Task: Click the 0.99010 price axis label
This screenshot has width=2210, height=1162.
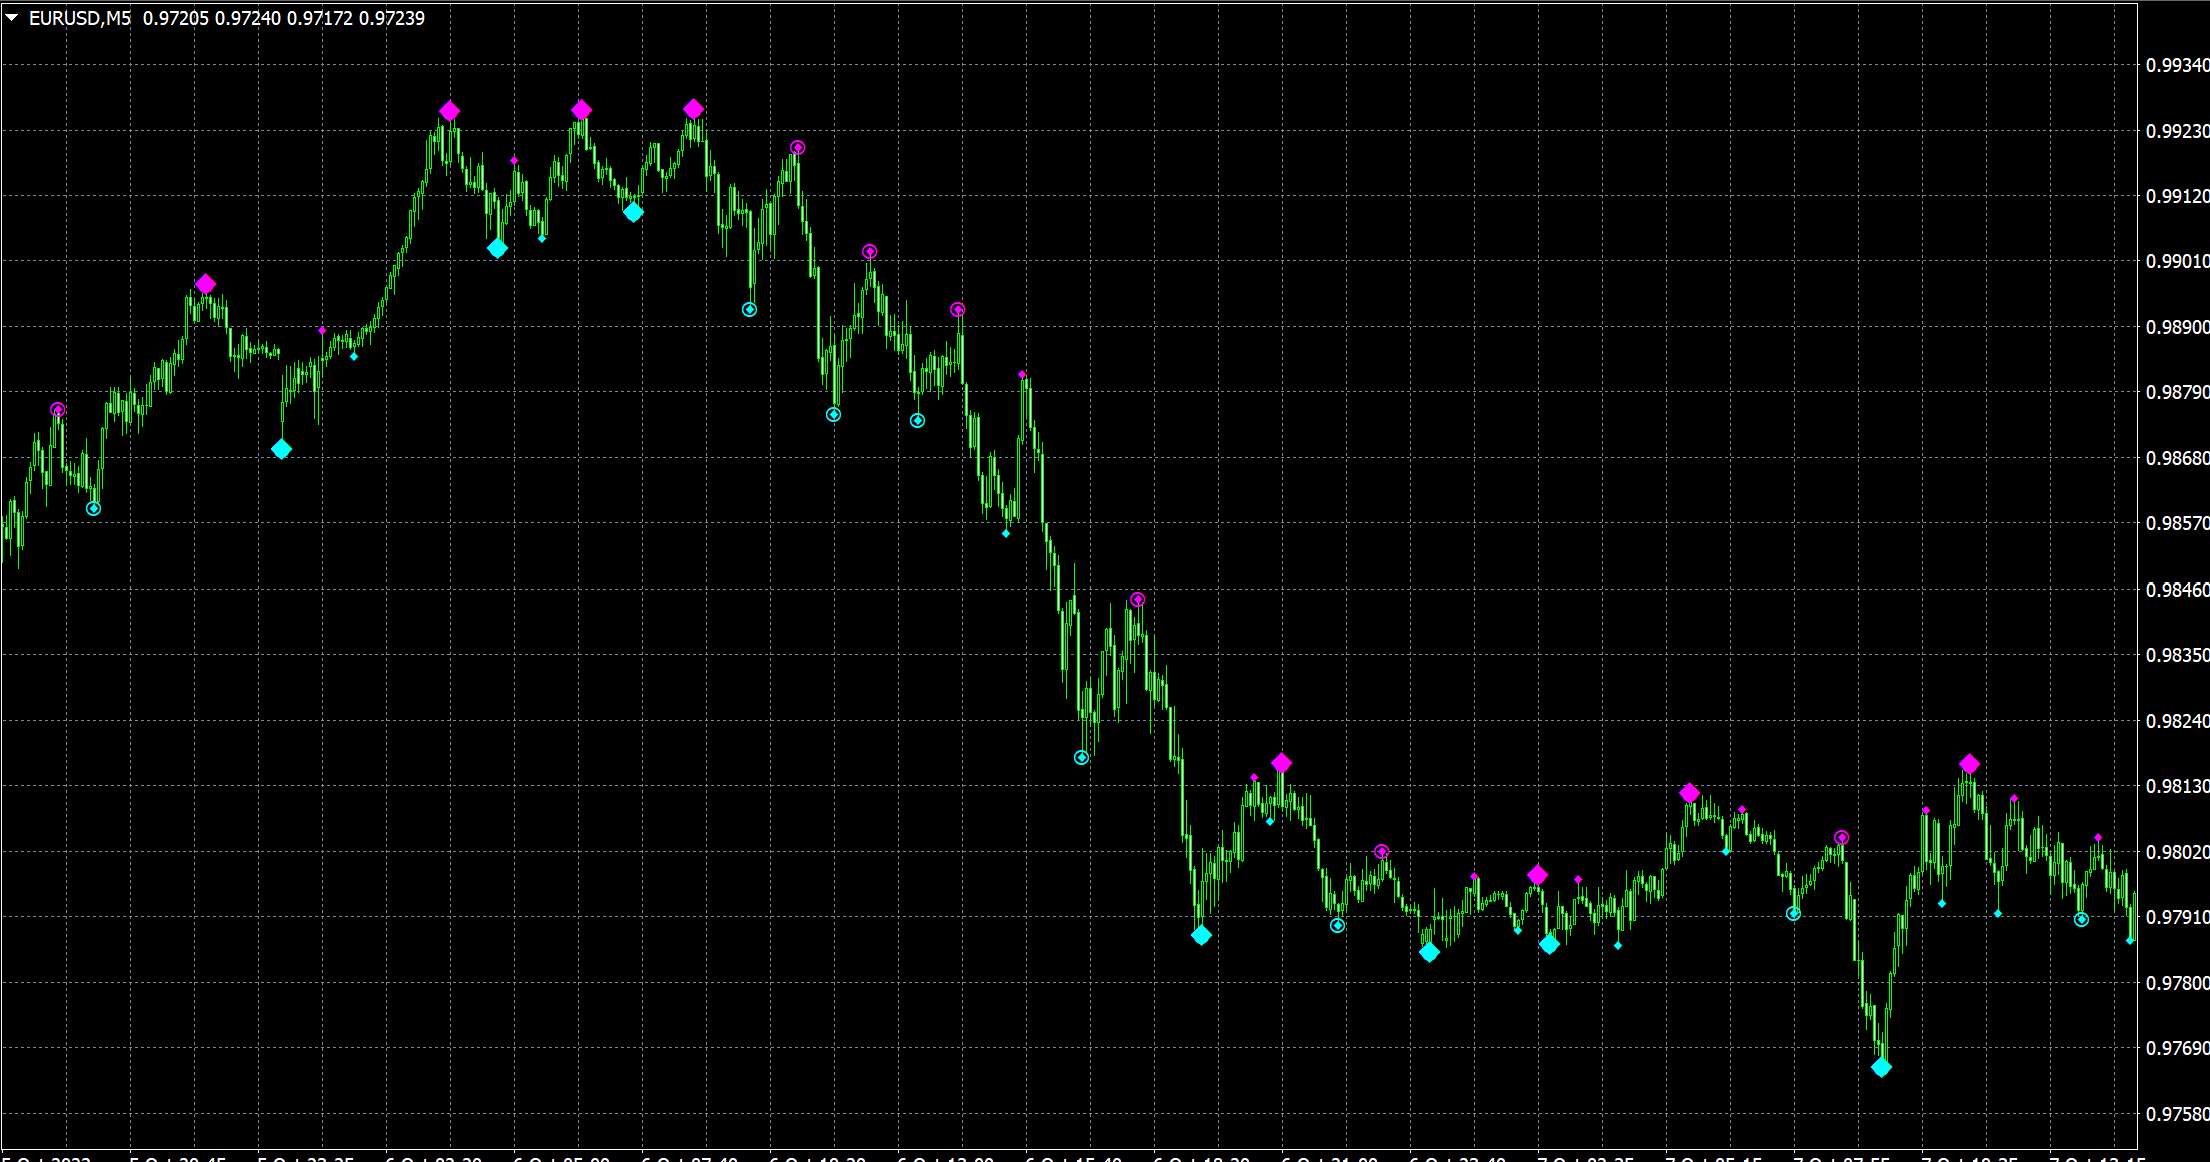Action: point(2177,262)
